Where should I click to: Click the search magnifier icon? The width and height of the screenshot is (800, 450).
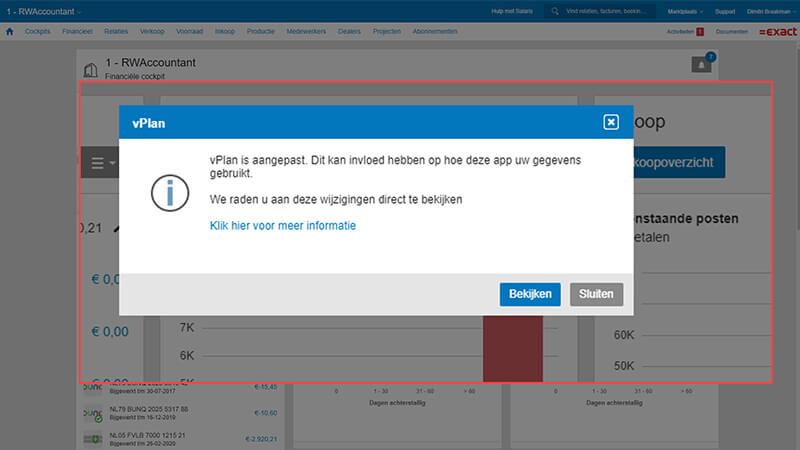click(555, 11)
